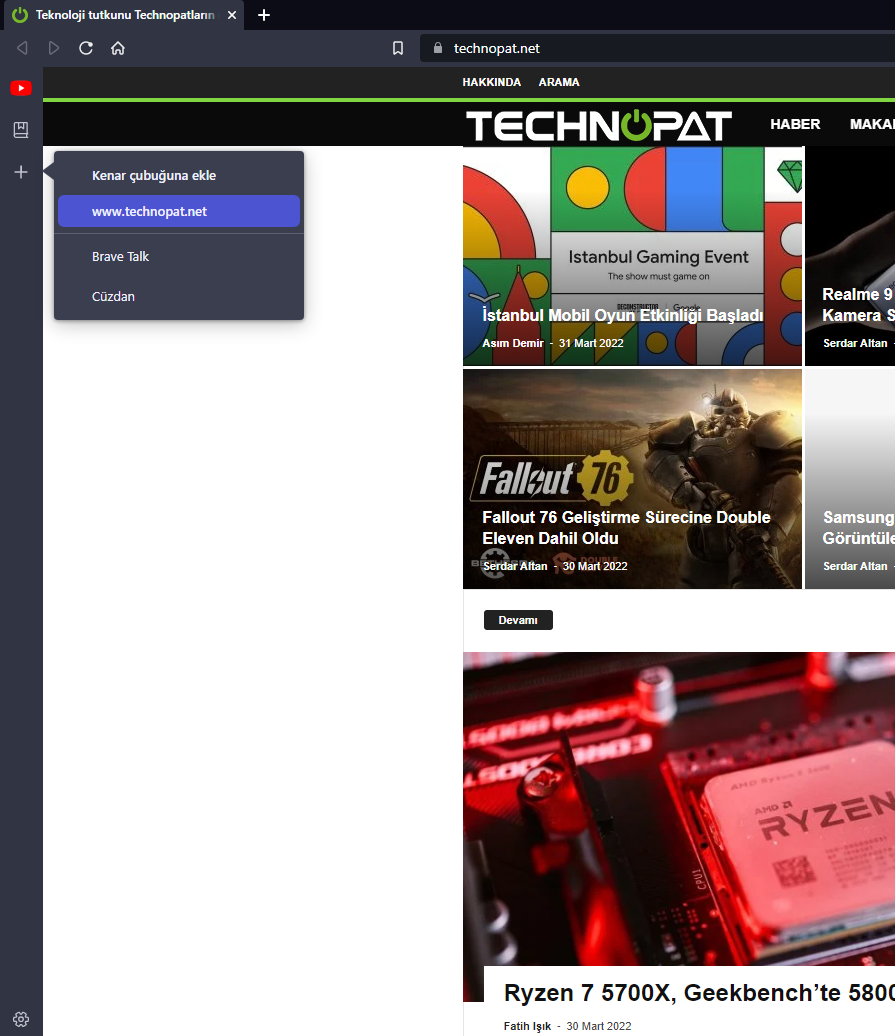Viewport: 895px width, 1036px height.
Task: Add www.technopat.net to the sidebar
Action: click(x=179, y=211)
